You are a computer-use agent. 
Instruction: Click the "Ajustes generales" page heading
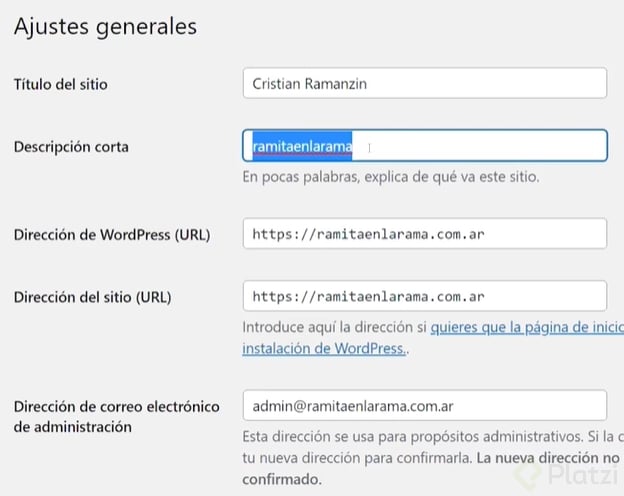coord(105,26)
